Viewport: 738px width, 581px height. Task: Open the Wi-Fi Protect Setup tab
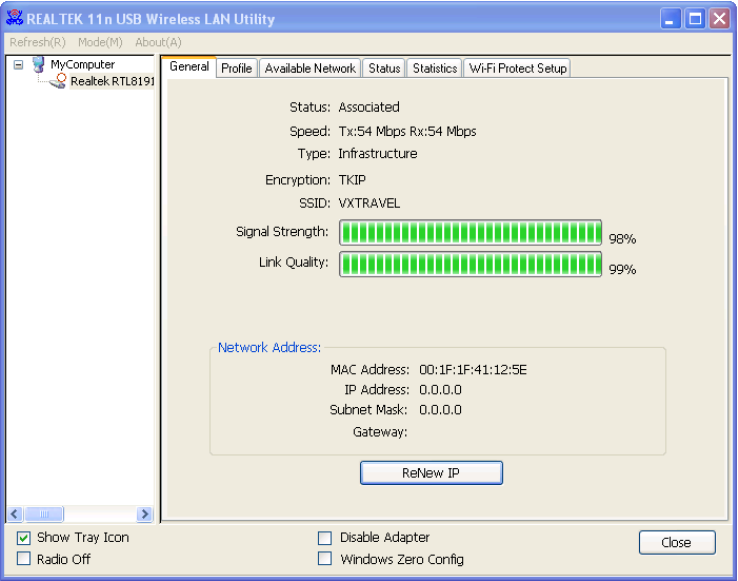coord(518,68)
